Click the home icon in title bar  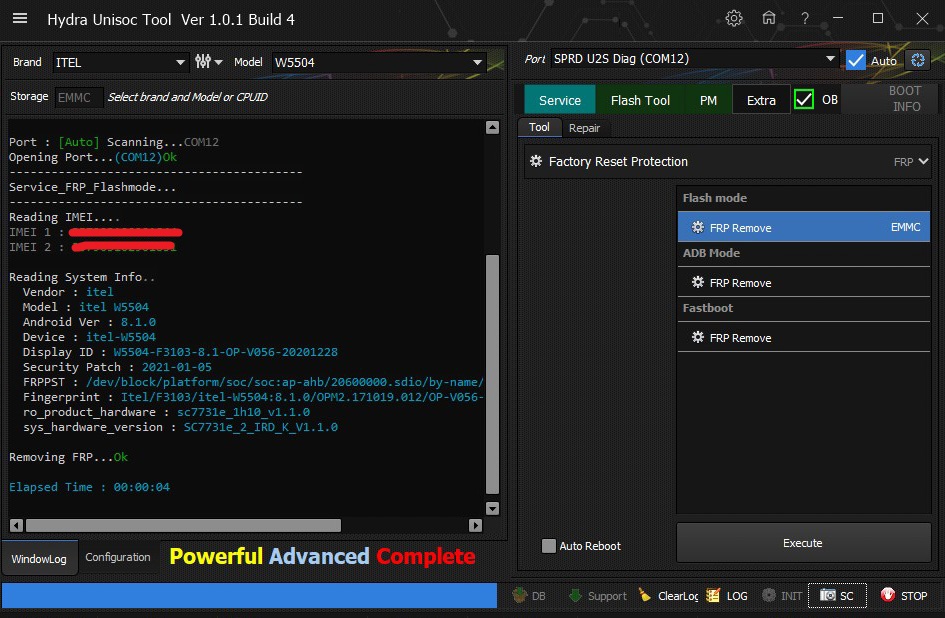(768, 18)
